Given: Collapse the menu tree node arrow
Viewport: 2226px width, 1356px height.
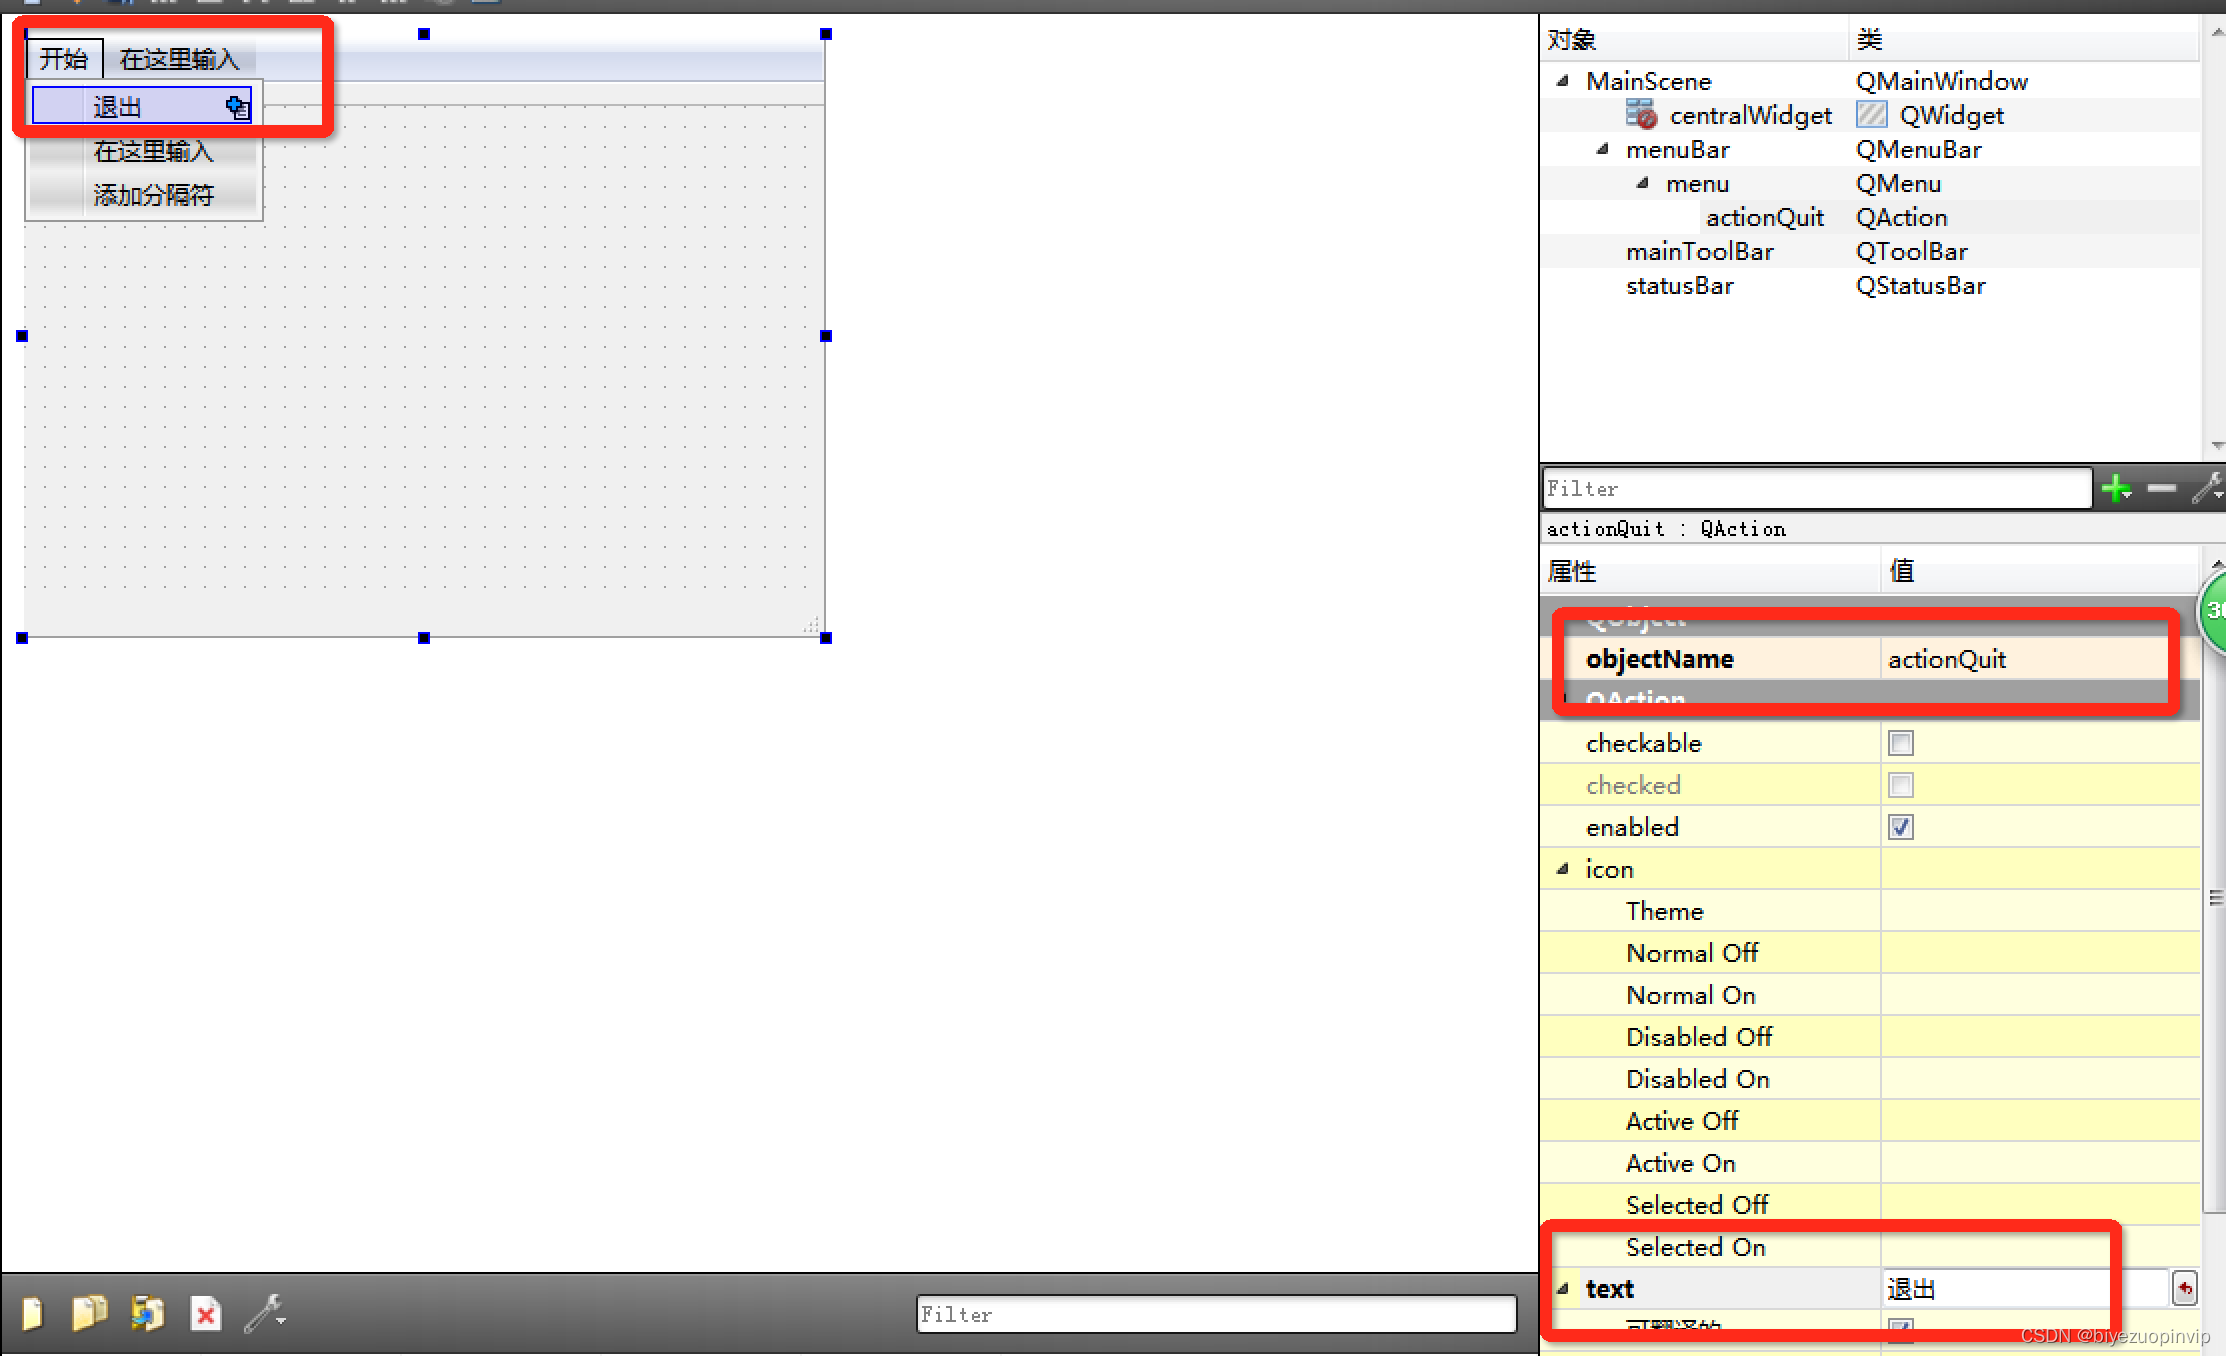Looking at the screenshot, I should pyautogui.click(x=1643, y=183).
